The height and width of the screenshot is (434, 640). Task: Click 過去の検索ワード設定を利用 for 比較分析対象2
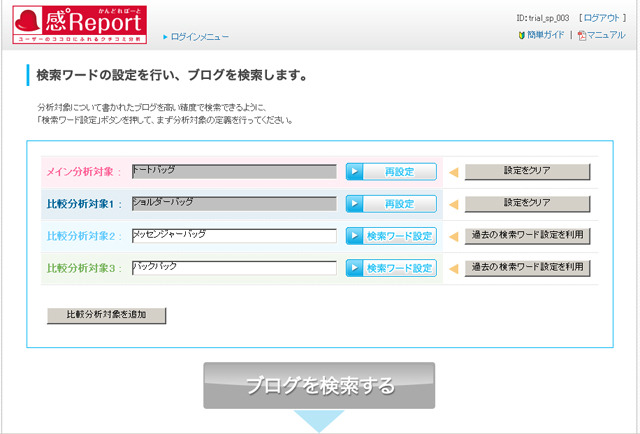[x=527, y=236]
